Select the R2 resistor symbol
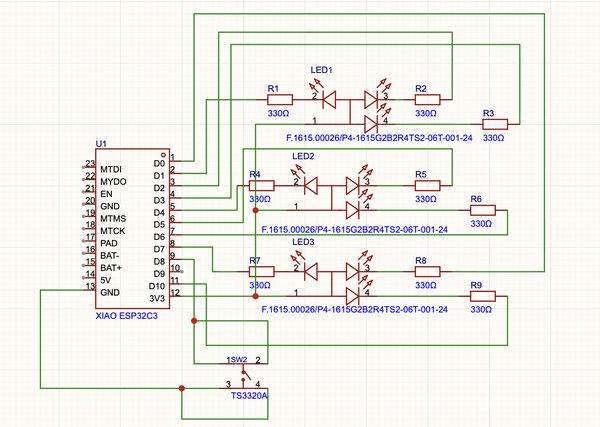The height and width of the screenshot is (427, 600). coord(427,100)
